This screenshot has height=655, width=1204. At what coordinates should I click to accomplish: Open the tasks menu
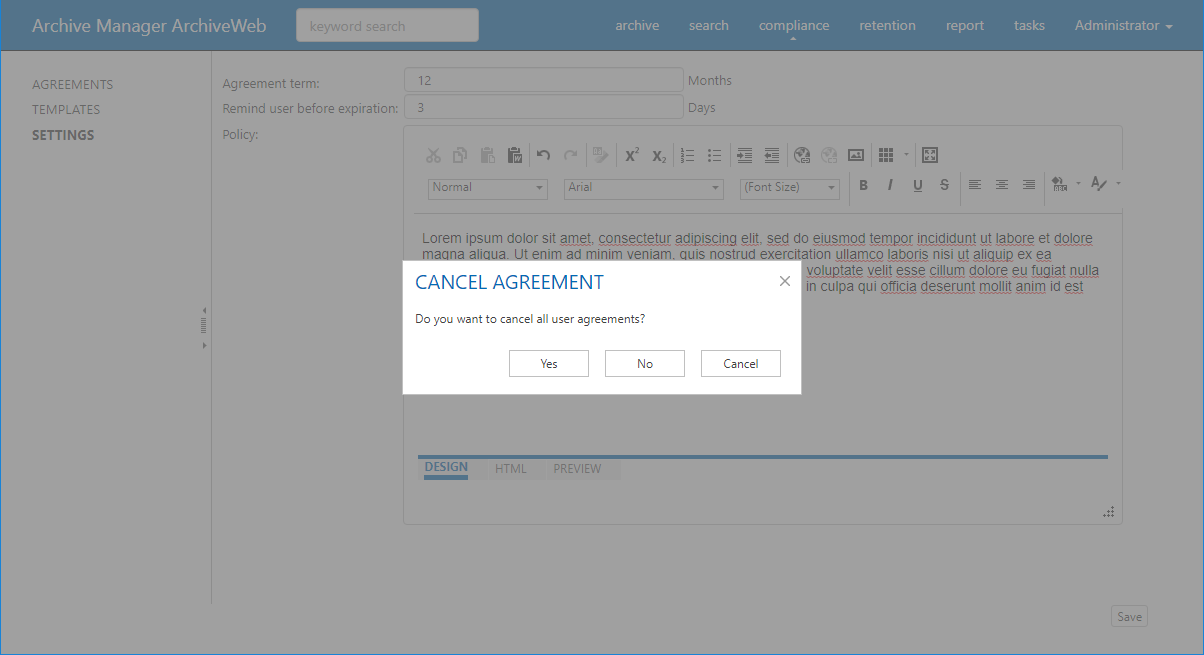pyautogui.click(x=1029, y=26)
